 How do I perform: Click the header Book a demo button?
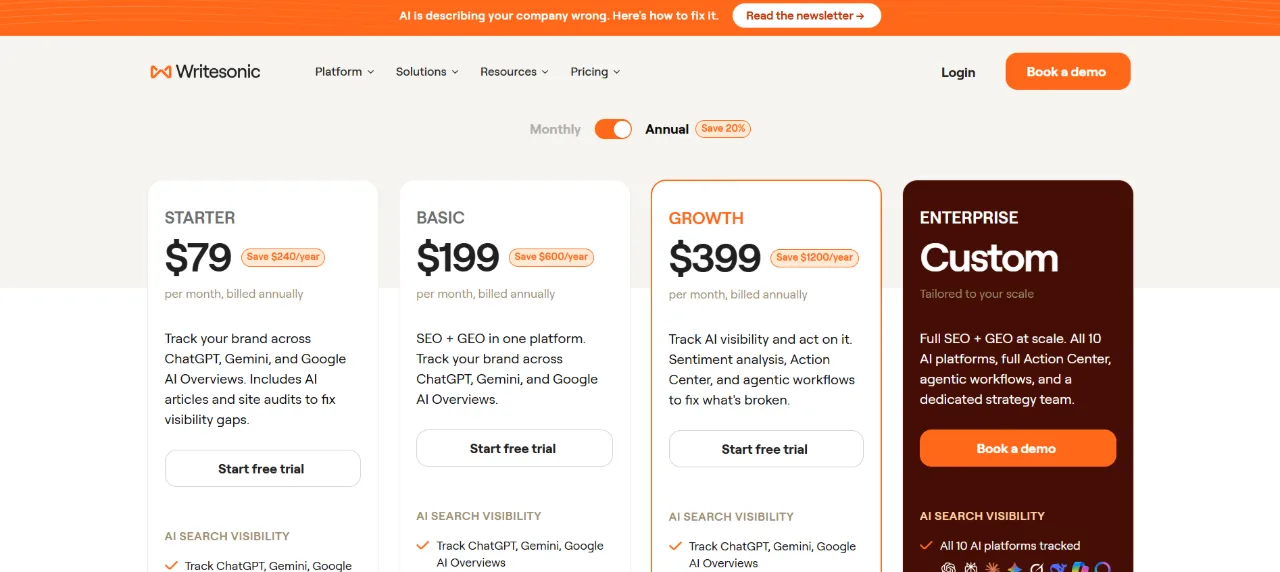click(x=1068, y=72)
